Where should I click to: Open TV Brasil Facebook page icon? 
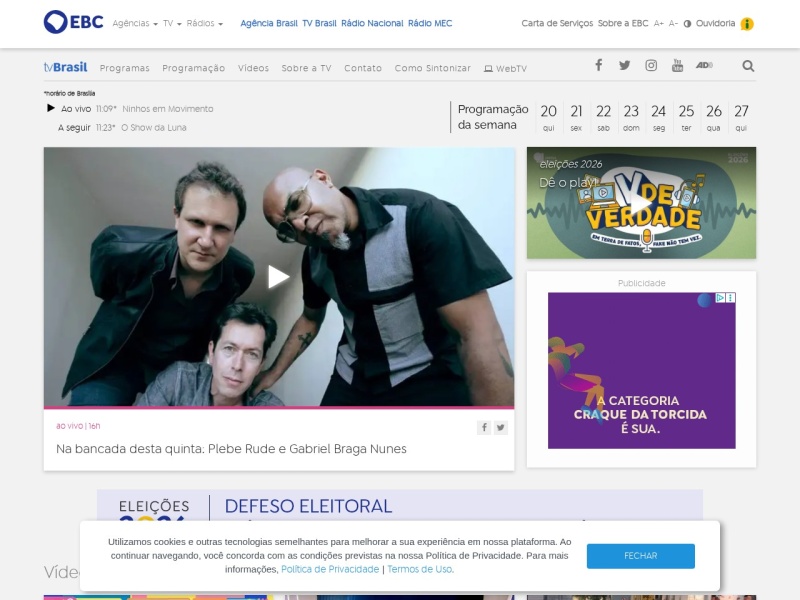(x=598, y=65)
